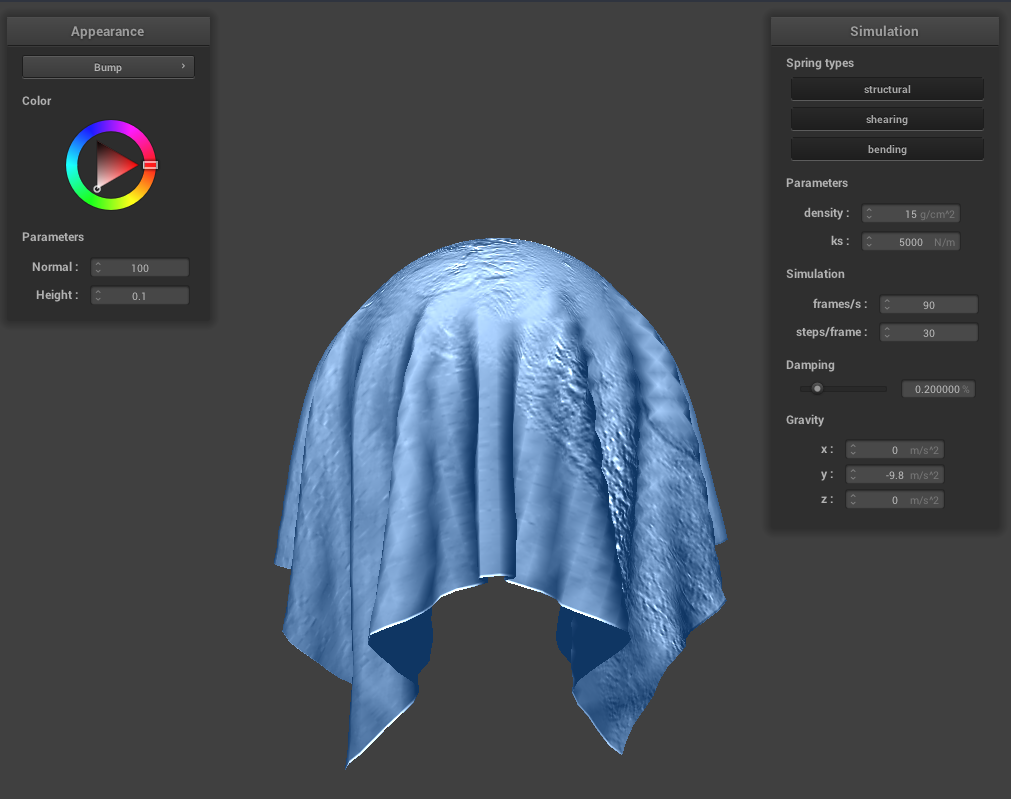The image size is (1011, 799).
Task: Toggle the structural spring type
Action: (x=887, y=90)
